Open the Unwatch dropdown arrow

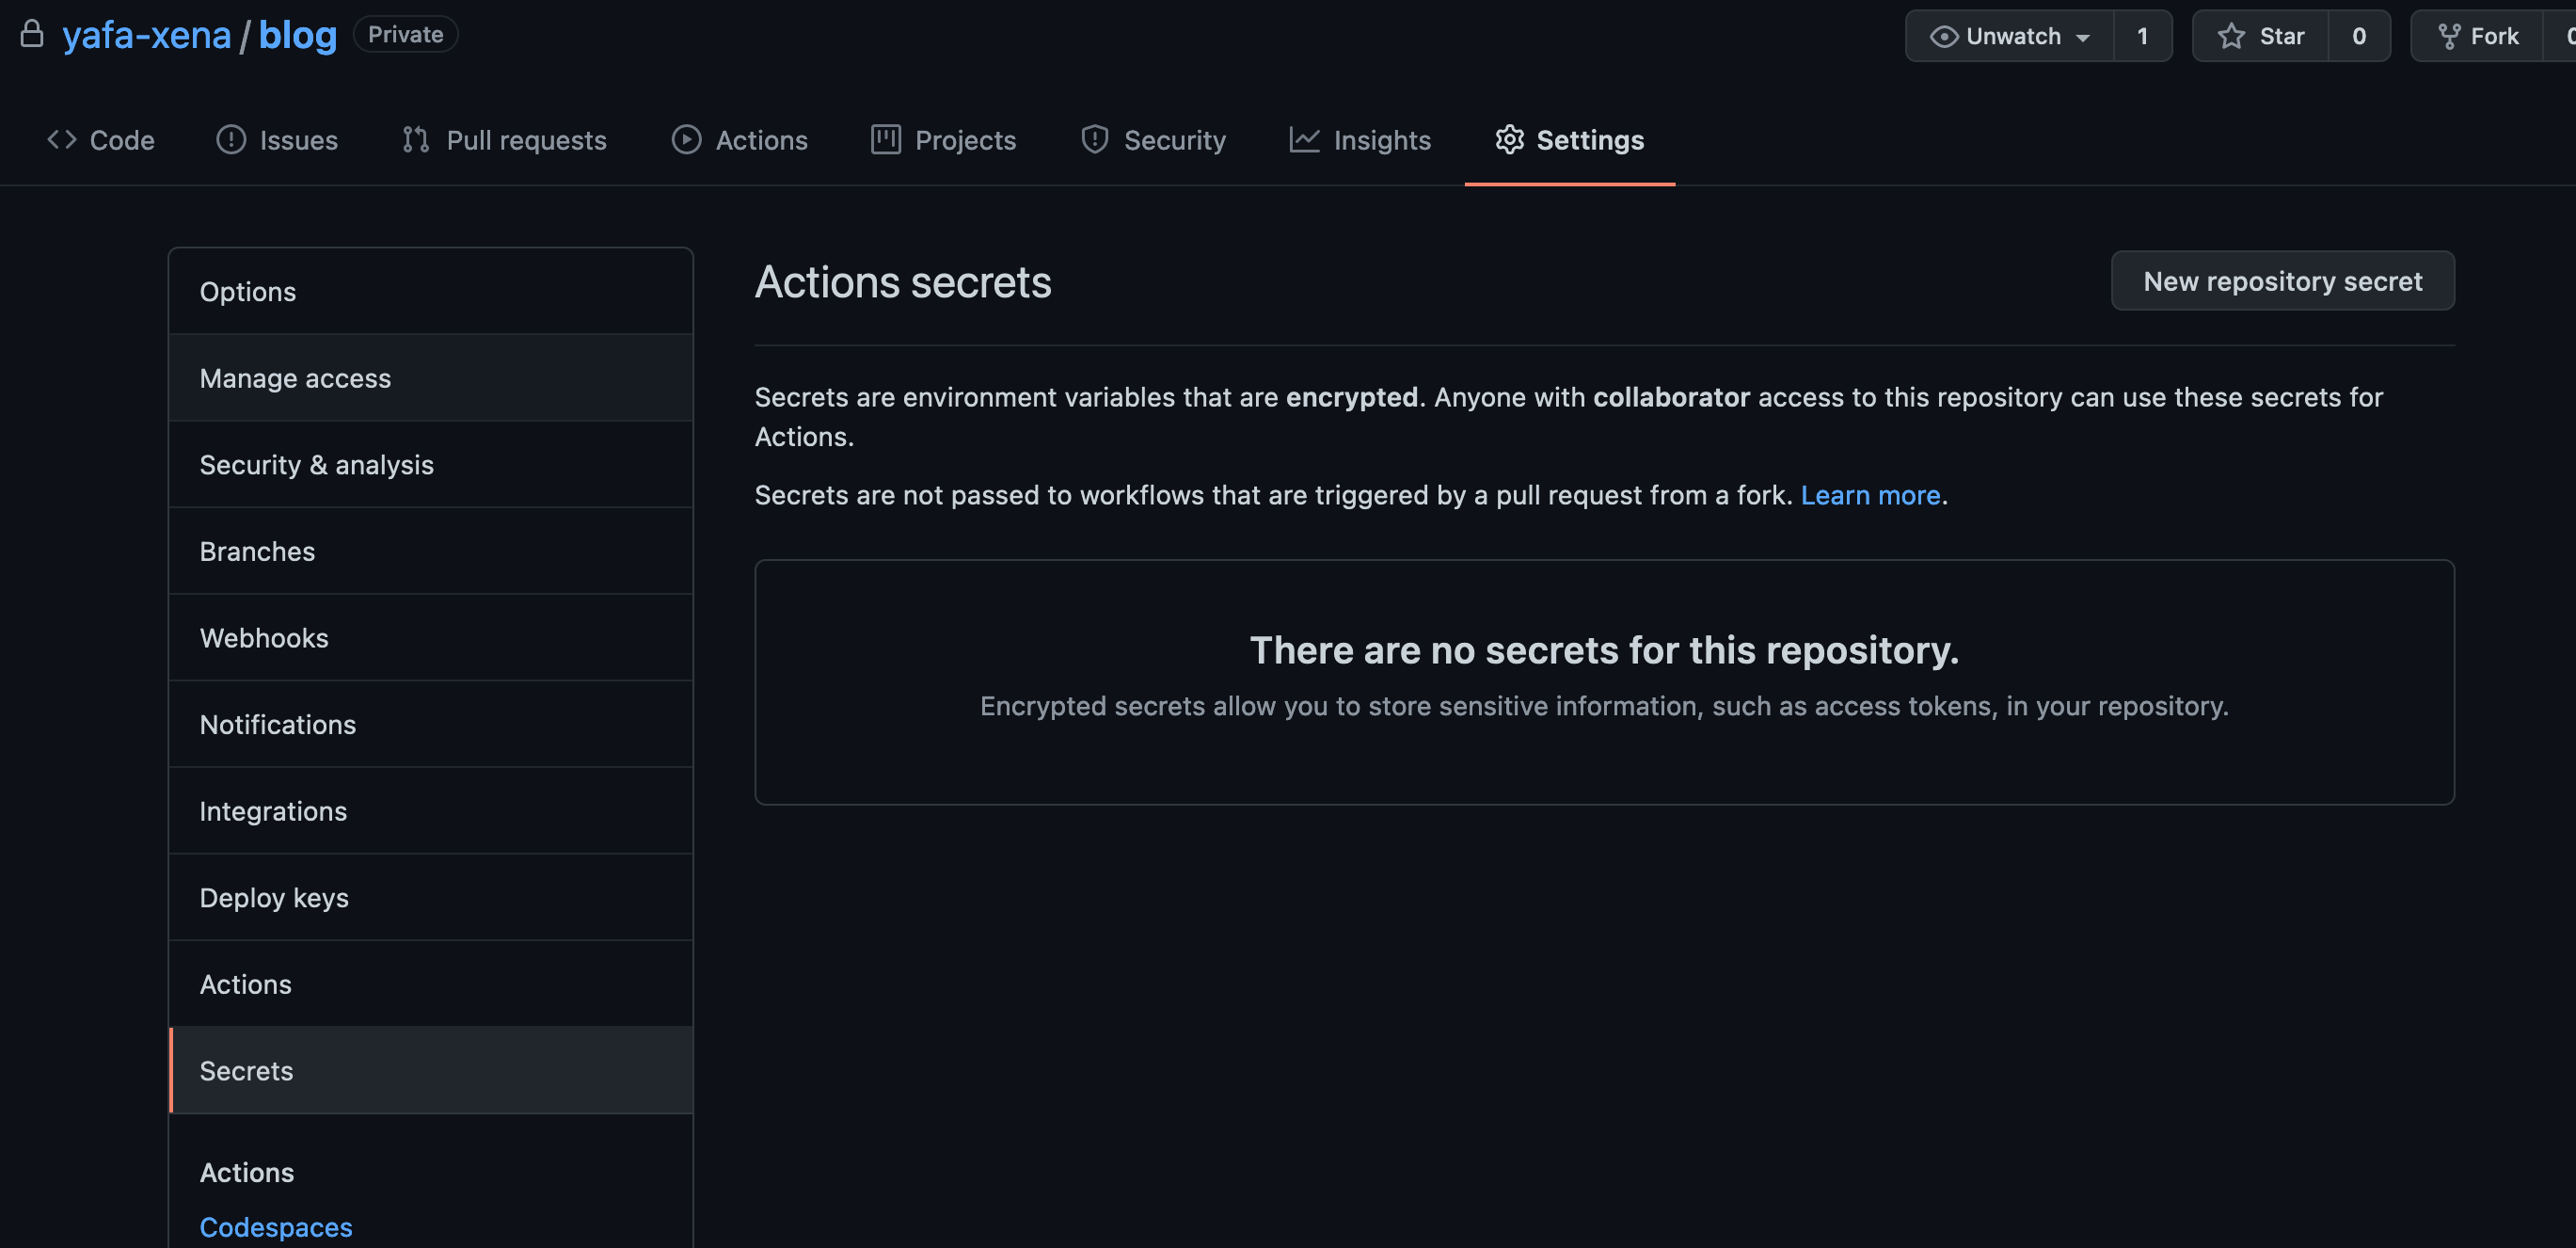(x=2083, y=38)
